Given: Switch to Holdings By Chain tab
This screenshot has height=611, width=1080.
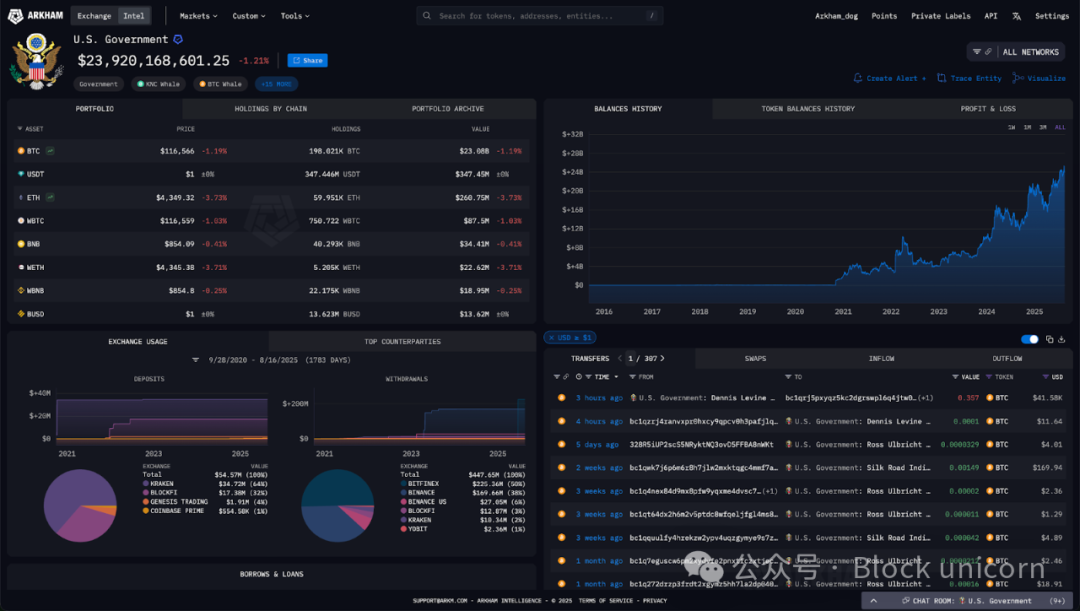Looking at the screenshot, I should coord(270,109).
